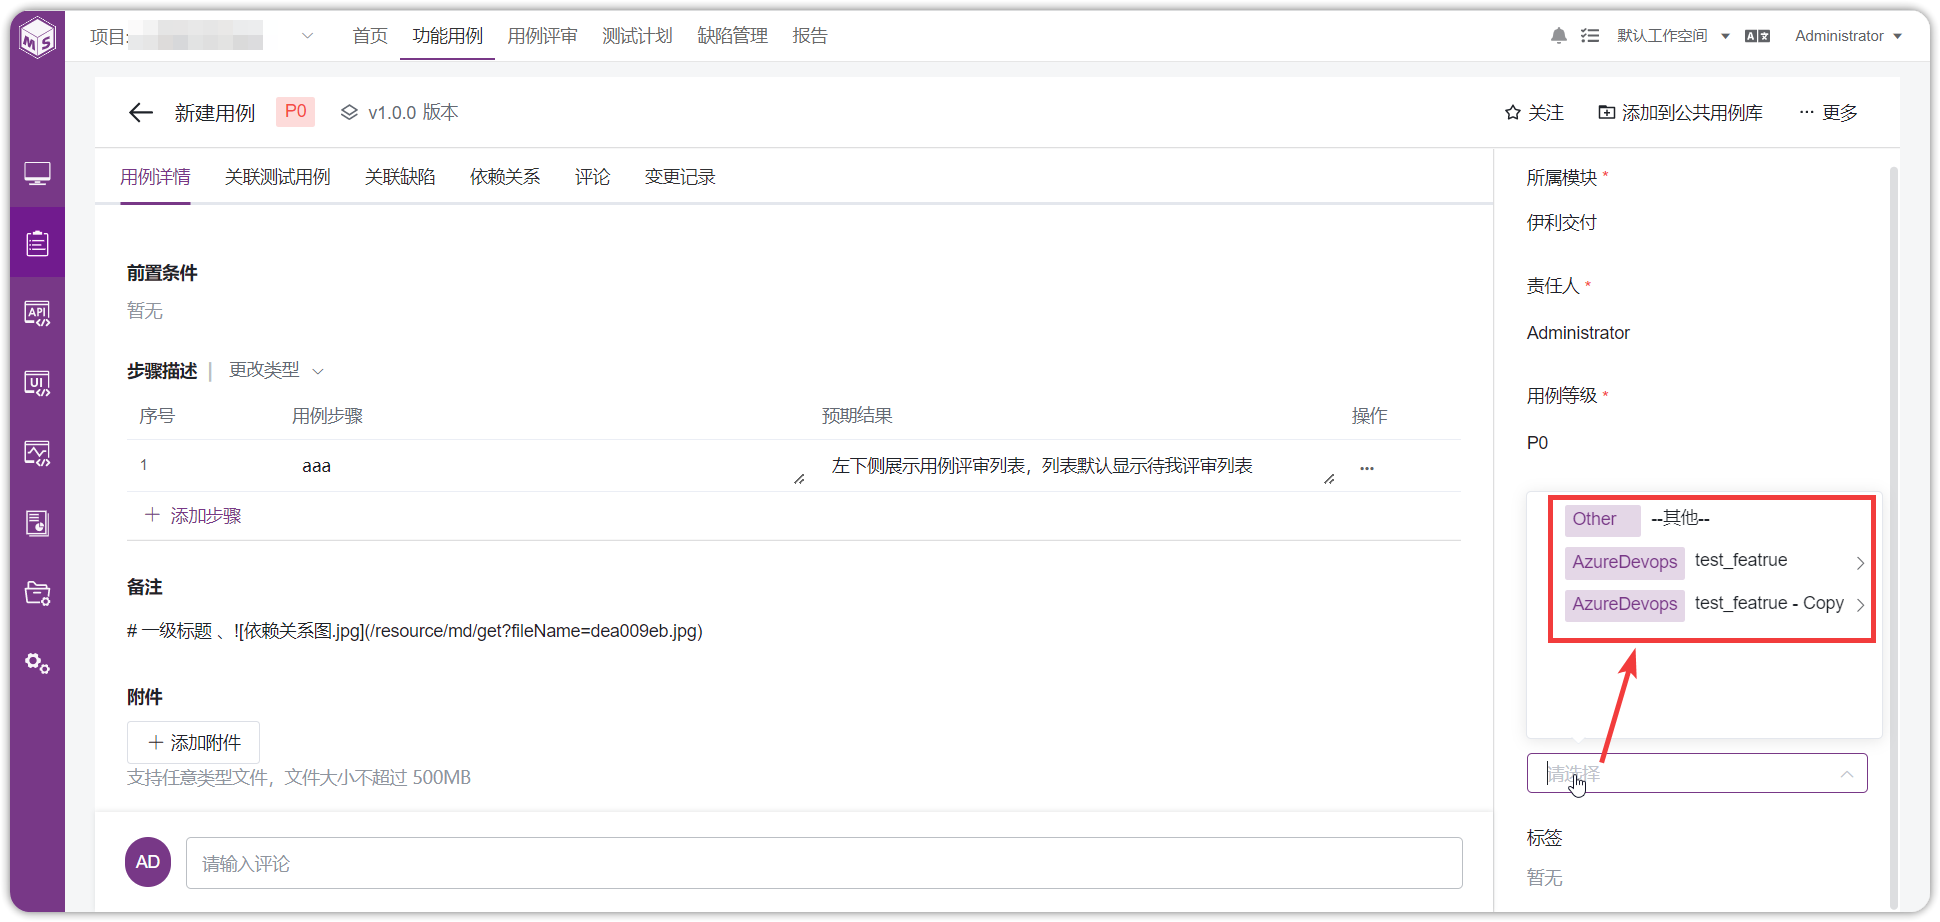This screenshot has height=922, width=1940.
Task: Click the v1.0.0 版本 label
Action: (x=413, y=112)
